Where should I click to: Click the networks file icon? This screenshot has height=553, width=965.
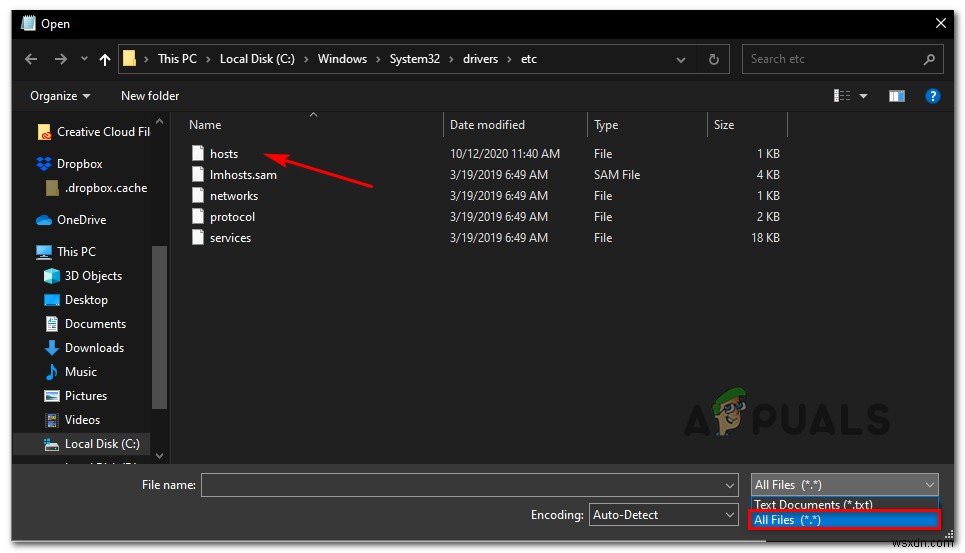pos(198,195)
